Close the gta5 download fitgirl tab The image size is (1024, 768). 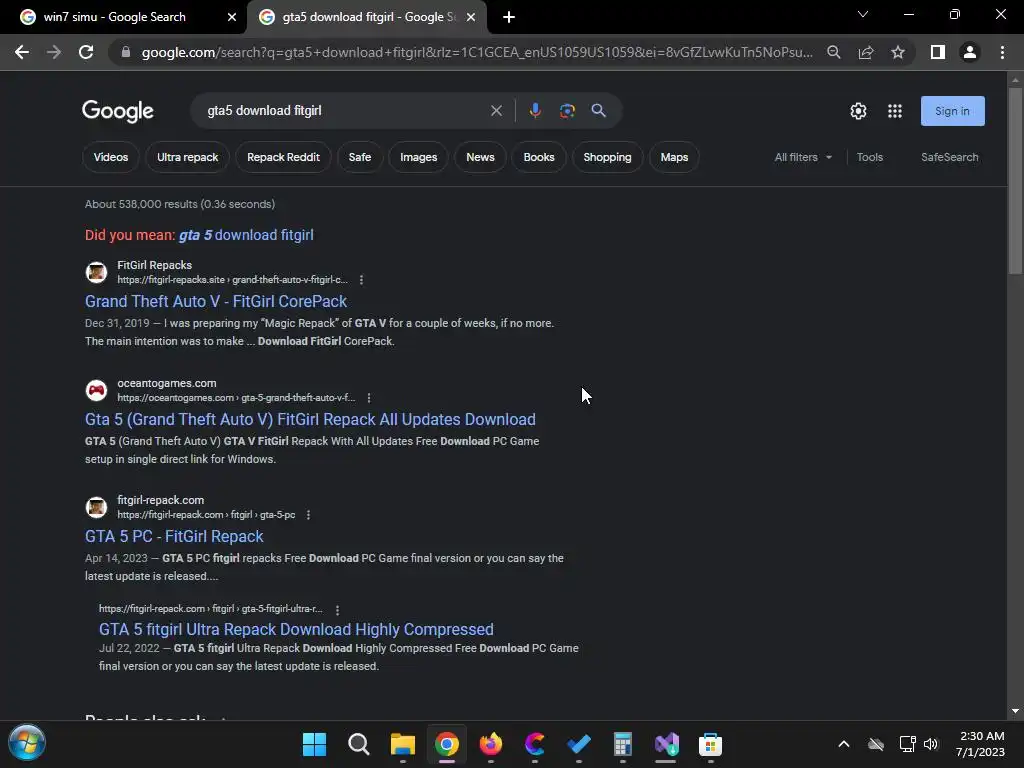470,18
